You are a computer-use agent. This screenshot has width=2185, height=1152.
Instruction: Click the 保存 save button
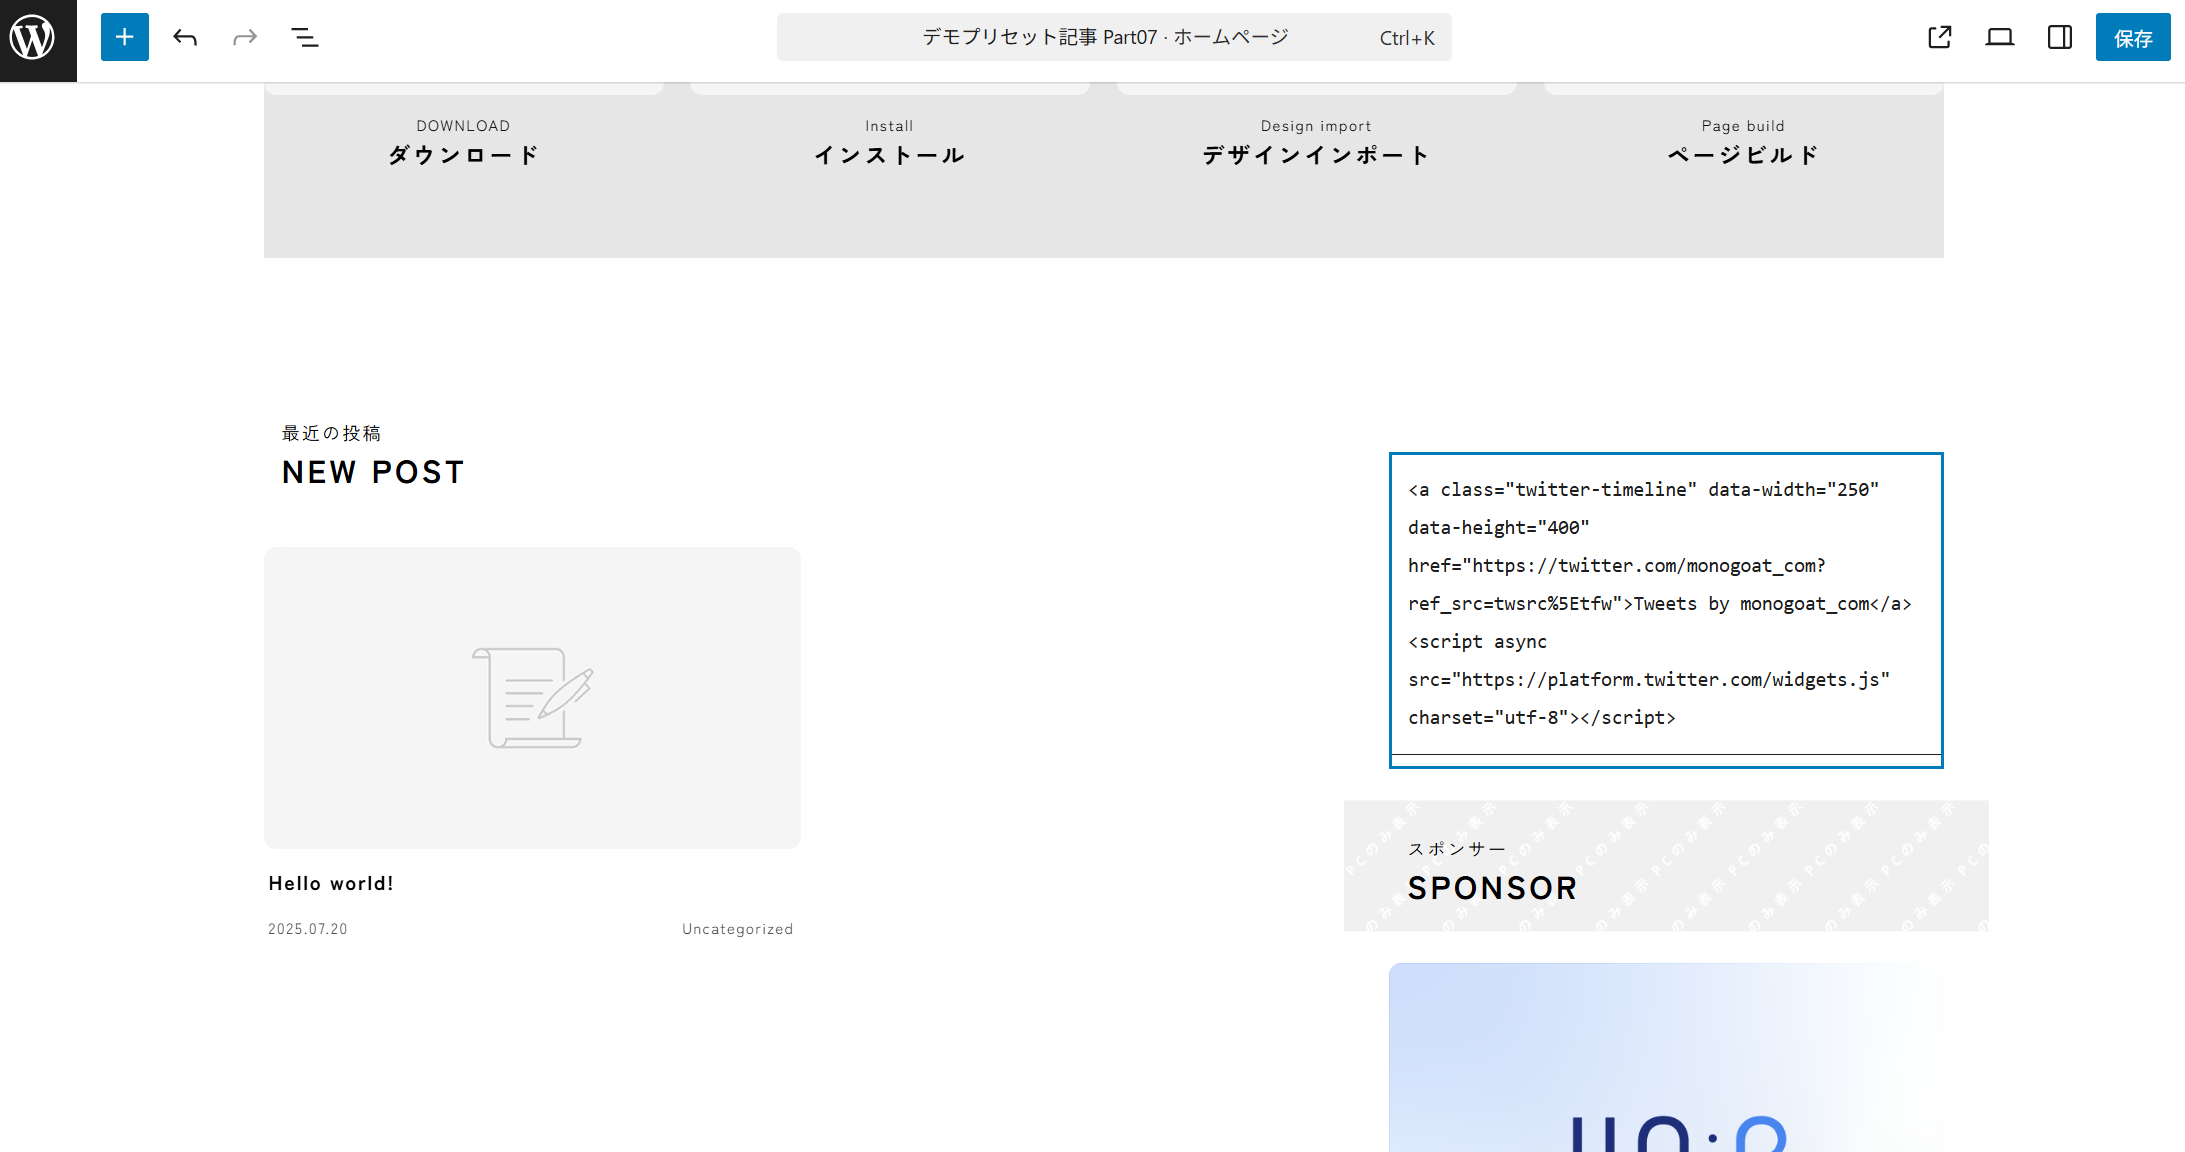click(x=2133, y=37)
